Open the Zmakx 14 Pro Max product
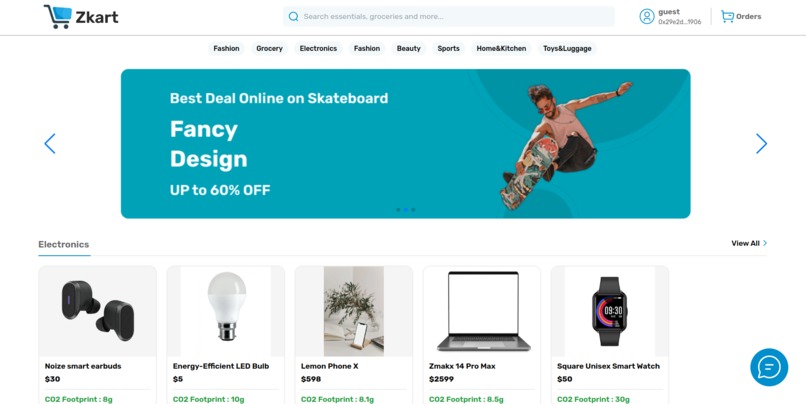The width and height of the screenshot is (806, 404). pyautogui.click(x=482, y=334)
